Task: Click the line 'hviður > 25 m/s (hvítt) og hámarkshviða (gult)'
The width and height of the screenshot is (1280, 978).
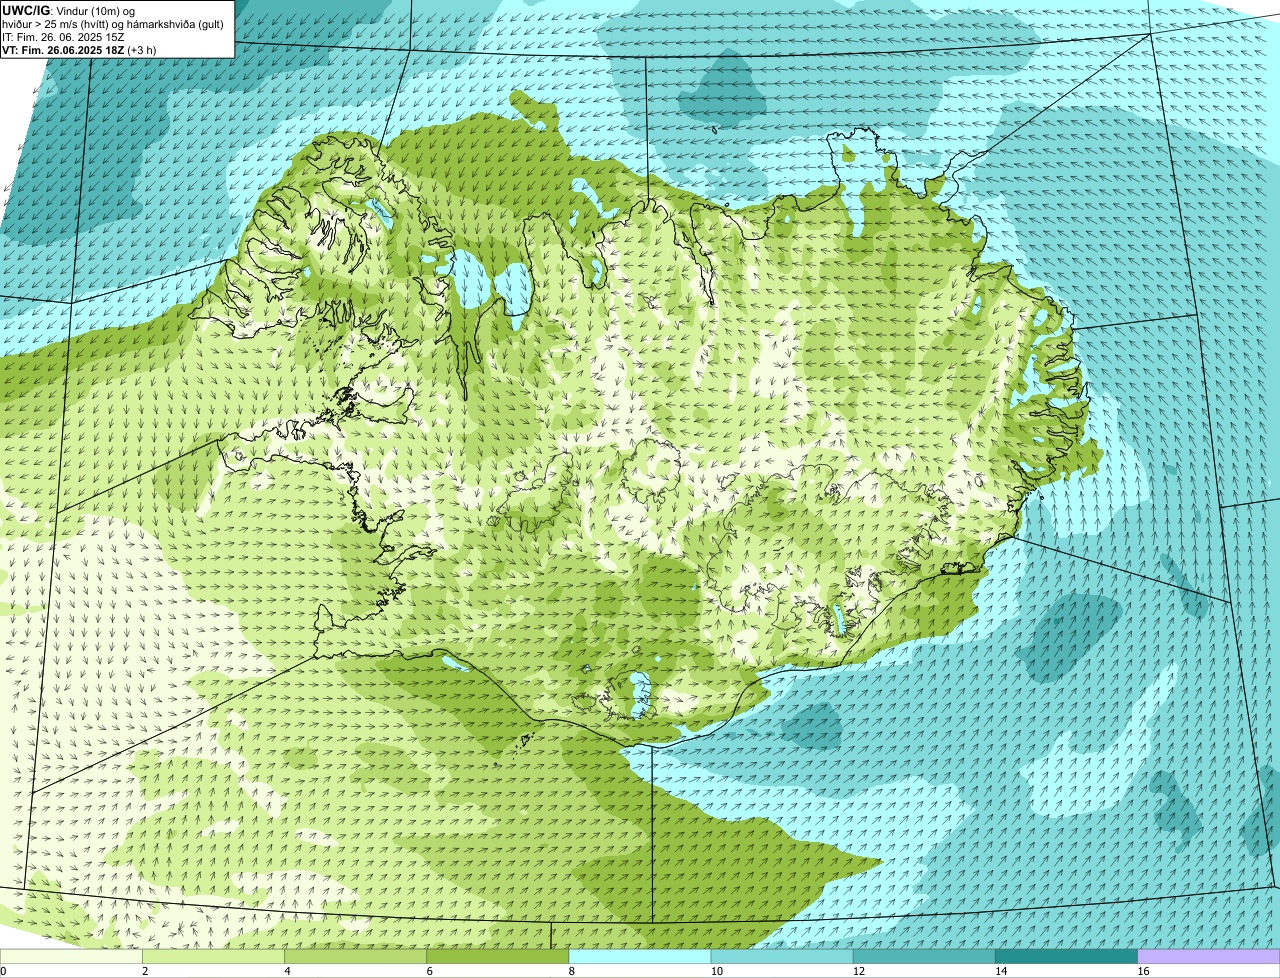Action: coord(113,24)
